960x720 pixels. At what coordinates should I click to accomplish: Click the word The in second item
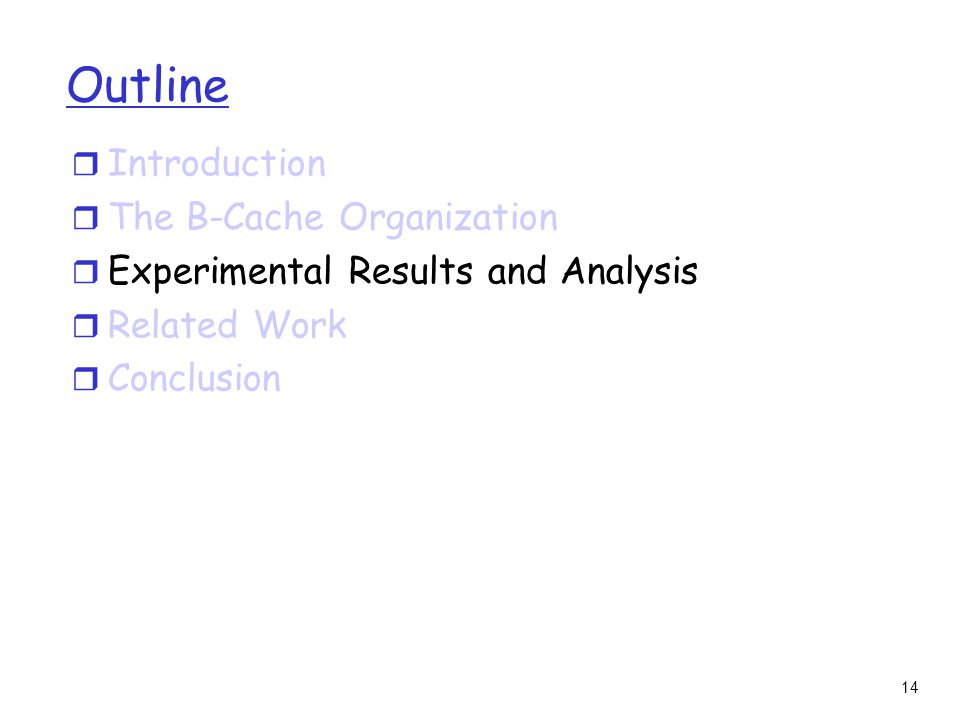(x=141, y=217)
